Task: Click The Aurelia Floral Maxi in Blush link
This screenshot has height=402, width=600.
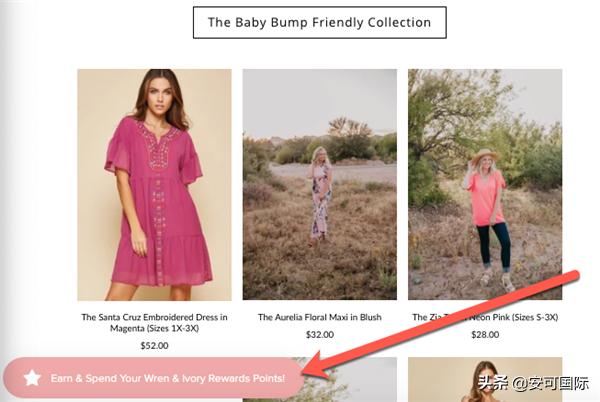Action: 319,317
